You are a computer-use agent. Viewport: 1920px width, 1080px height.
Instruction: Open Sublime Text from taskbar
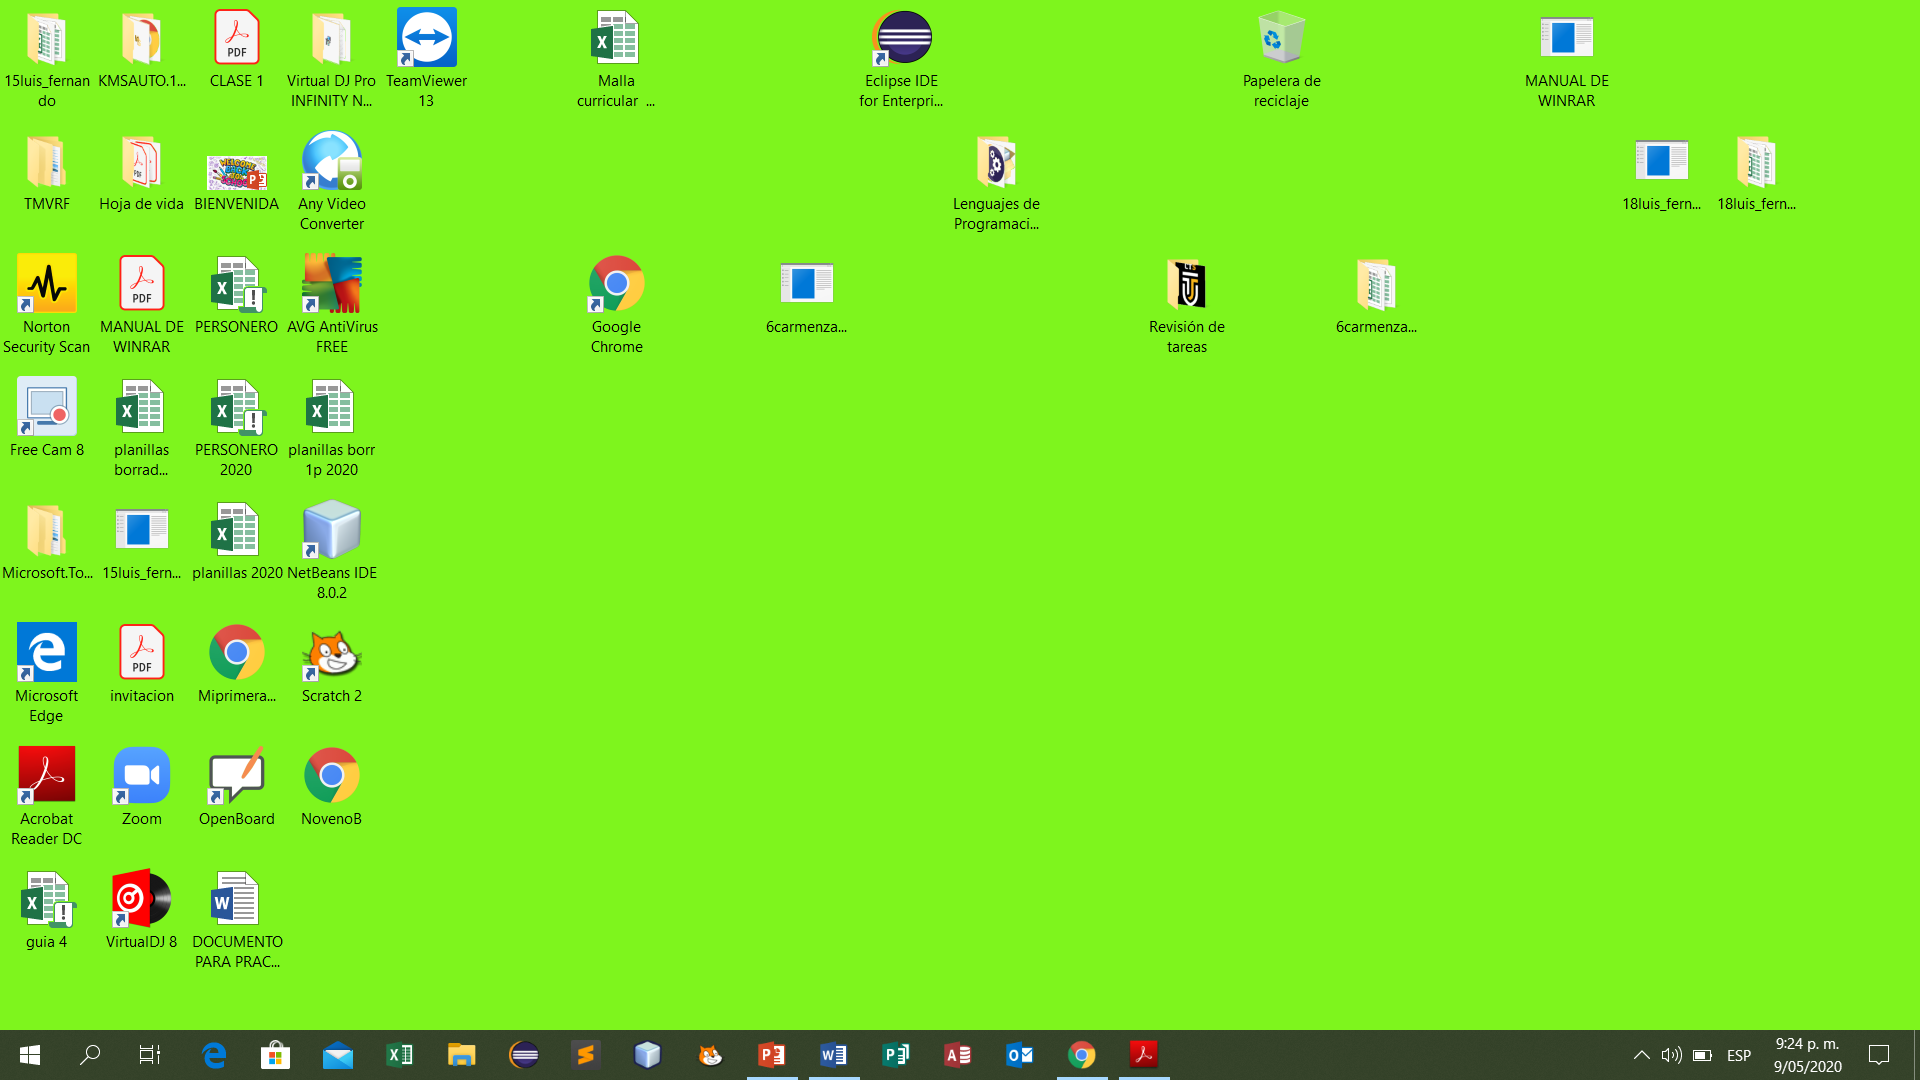click(x=585, y=1055)
